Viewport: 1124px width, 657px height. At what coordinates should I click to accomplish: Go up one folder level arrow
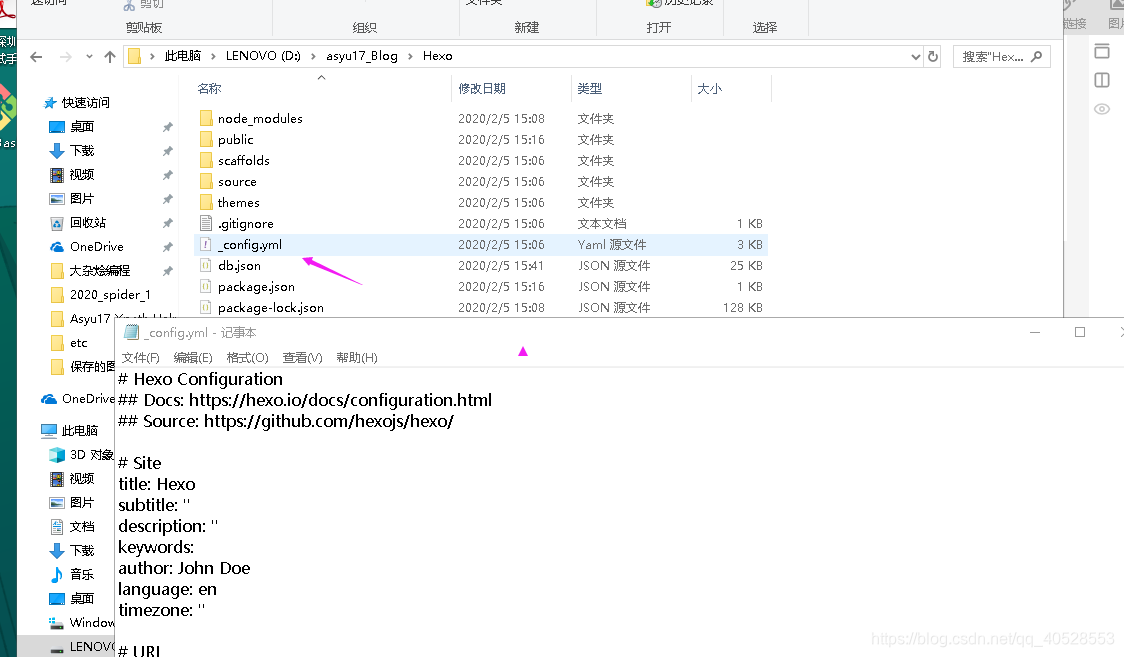[x=110, y=57]
